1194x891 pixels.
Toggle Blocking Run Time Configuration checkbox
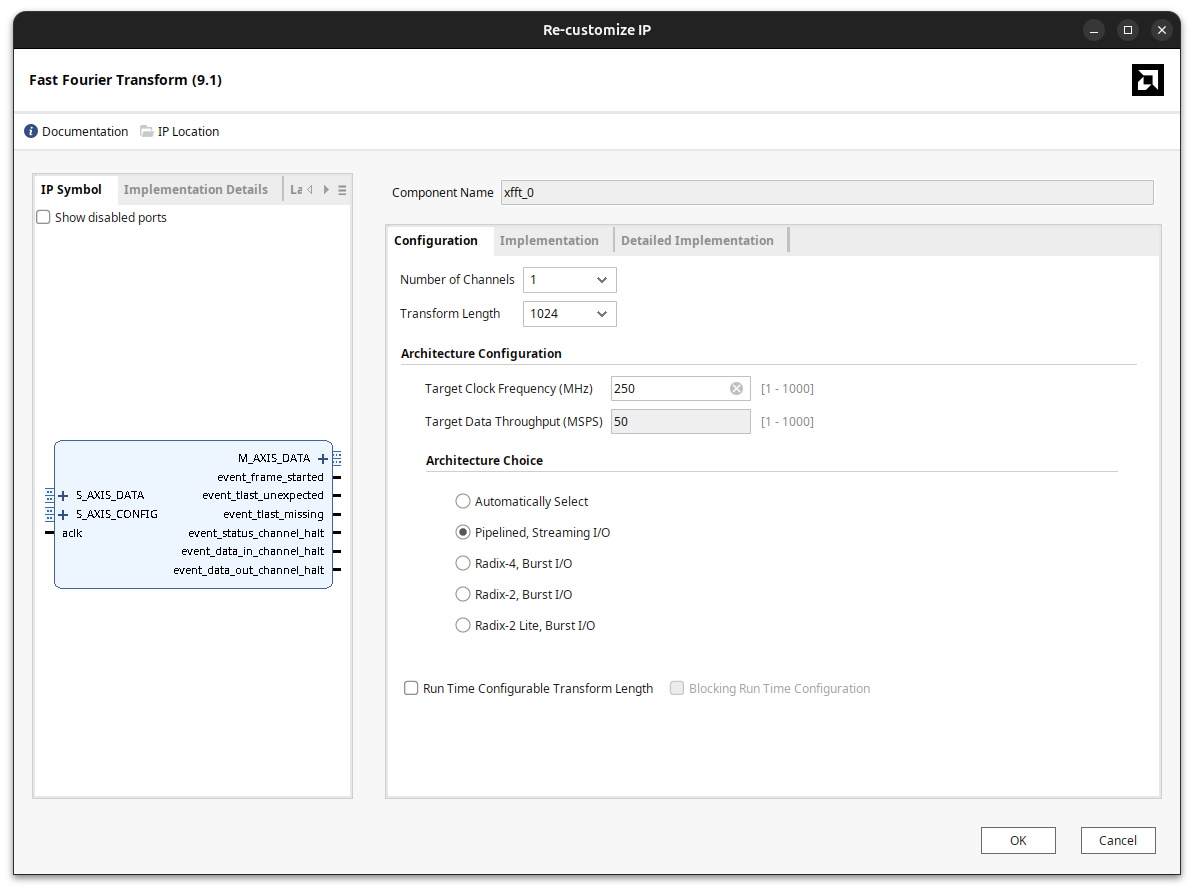(x=677, y=688)
